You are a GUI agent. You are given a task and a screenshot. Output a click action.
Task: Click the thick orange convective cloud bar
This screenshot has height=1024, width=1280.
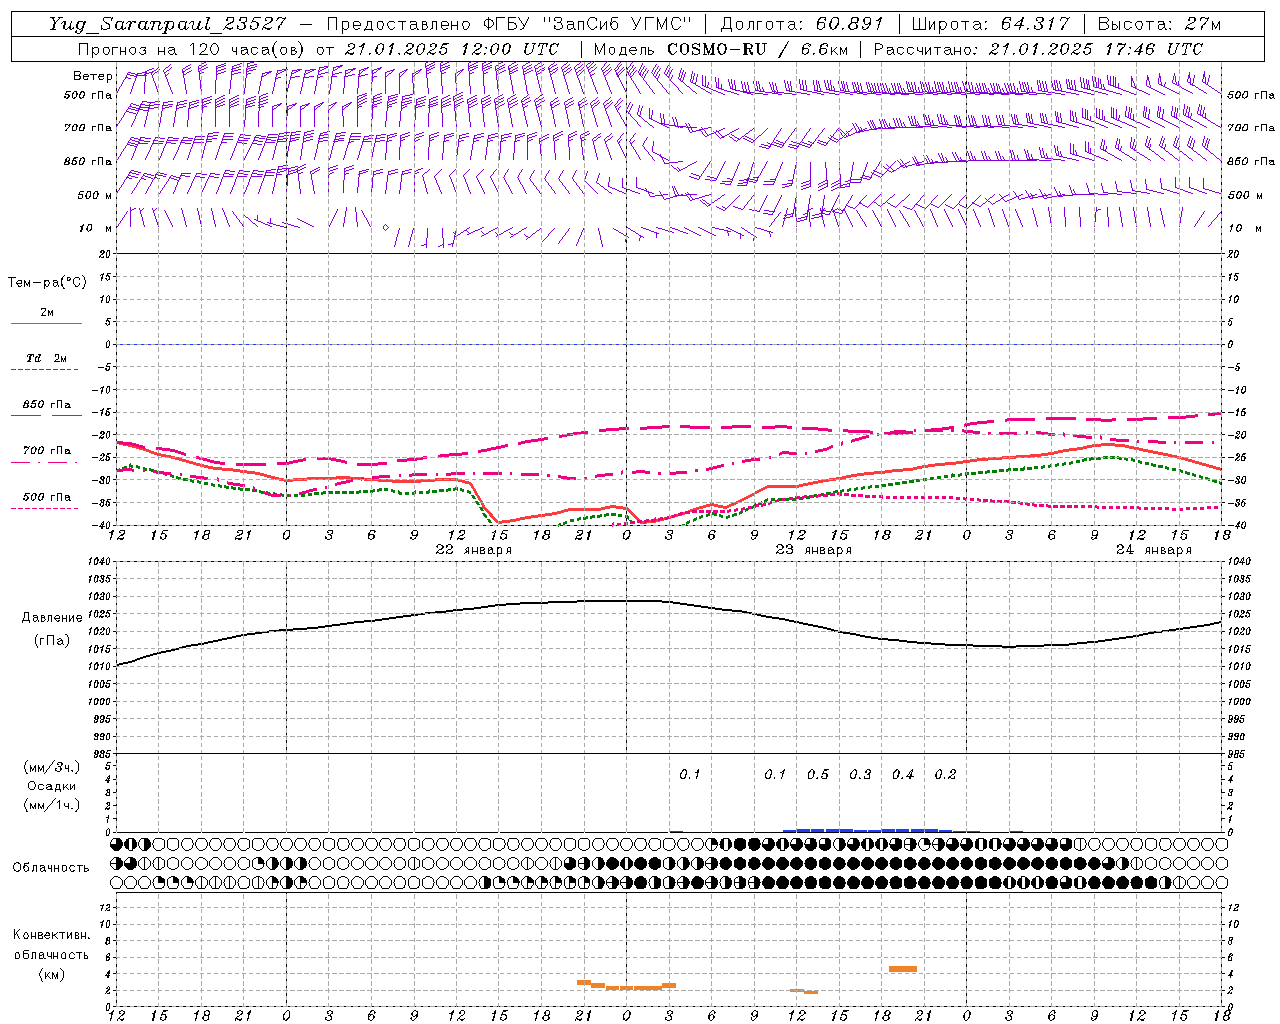pos(902,968)
